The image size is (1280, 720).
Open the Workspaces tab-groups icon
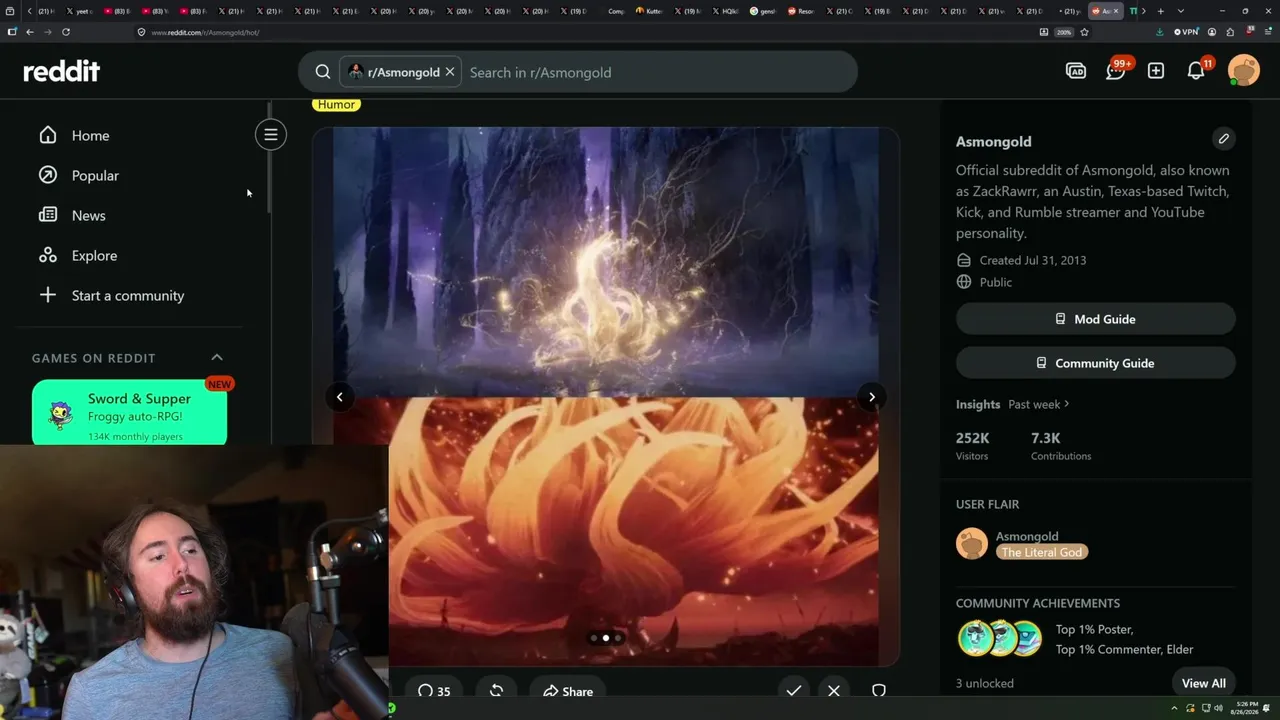(x=10, y=11)
